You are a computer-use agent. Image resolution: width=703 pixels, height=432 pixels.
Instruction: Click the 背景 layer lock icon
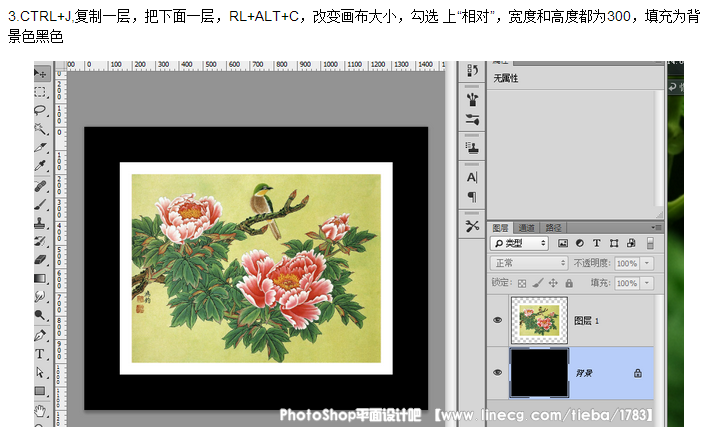pyautogui.click(x=638, y=373)
